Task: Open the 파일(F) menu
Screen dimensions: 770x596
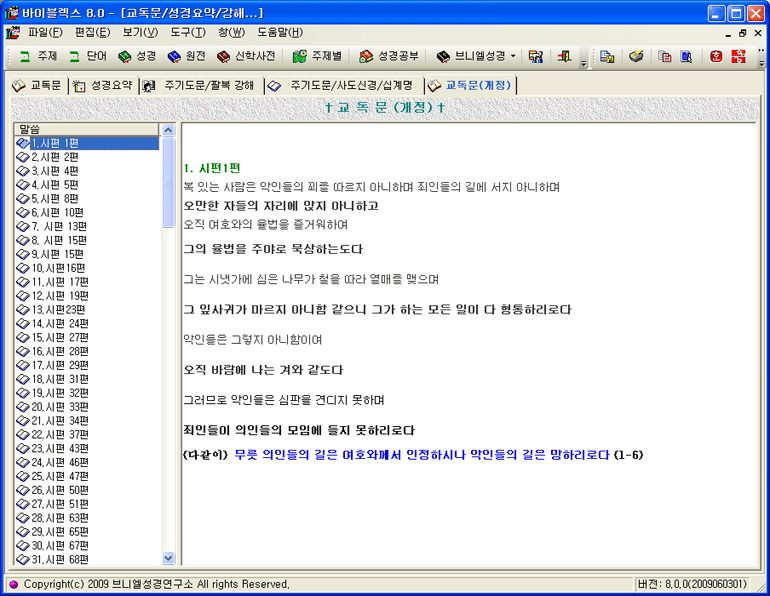Action: [x=45, y=32]
